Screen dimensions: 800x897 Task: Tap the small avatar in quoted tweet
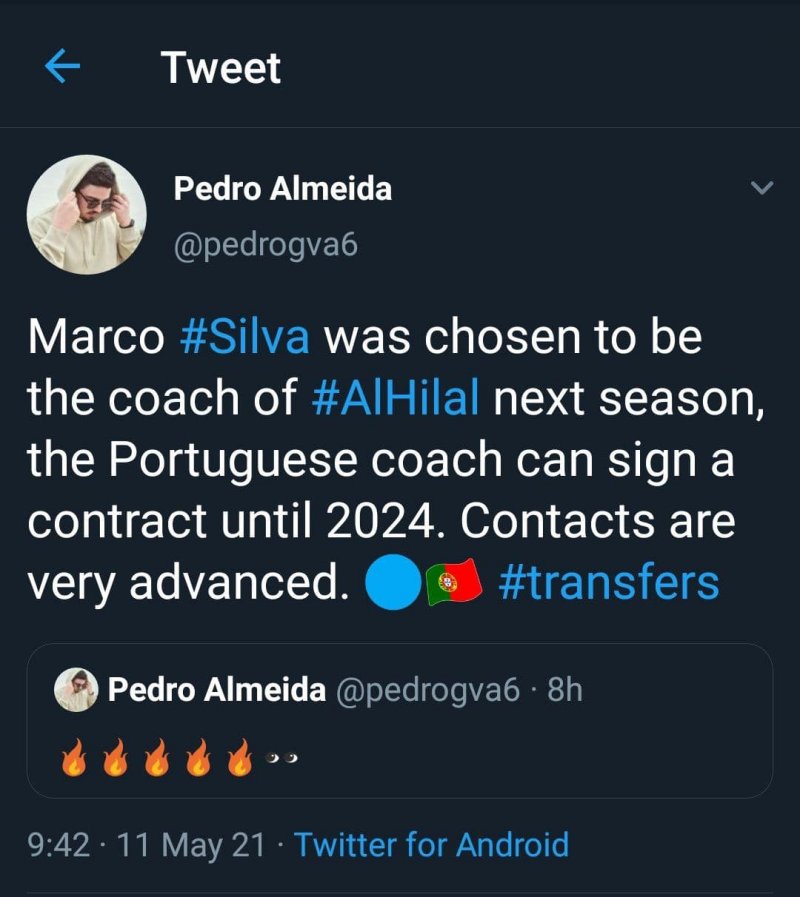(76, 690)
